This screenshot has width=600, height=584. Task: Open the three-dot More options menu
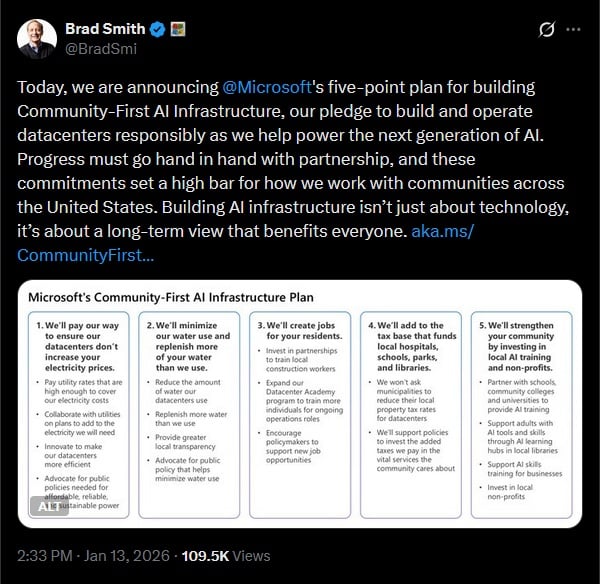tap(574, 30)
